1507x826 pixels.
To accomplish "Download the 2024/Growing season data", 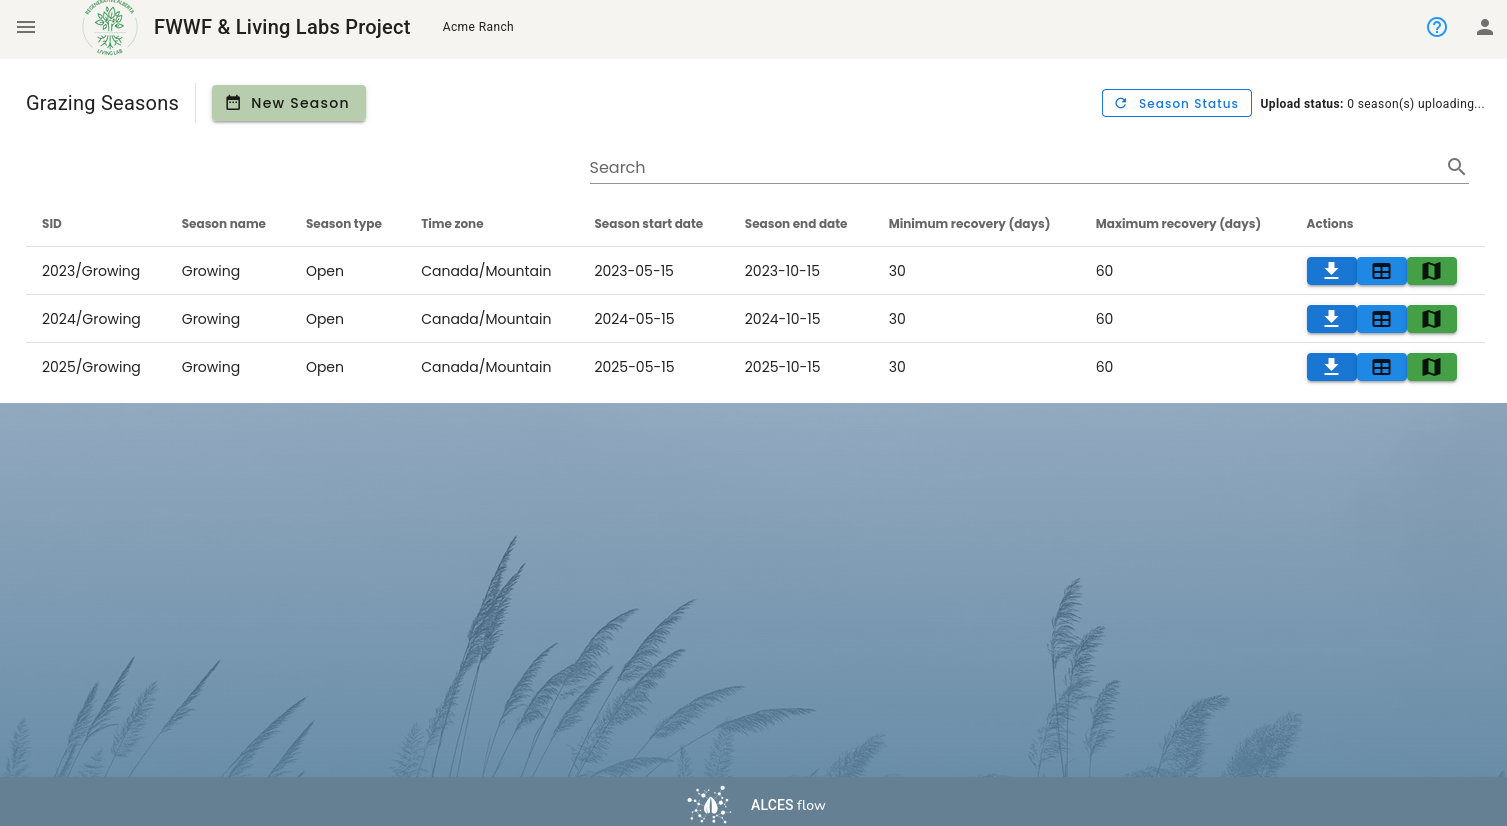I will click(1331, 319).
